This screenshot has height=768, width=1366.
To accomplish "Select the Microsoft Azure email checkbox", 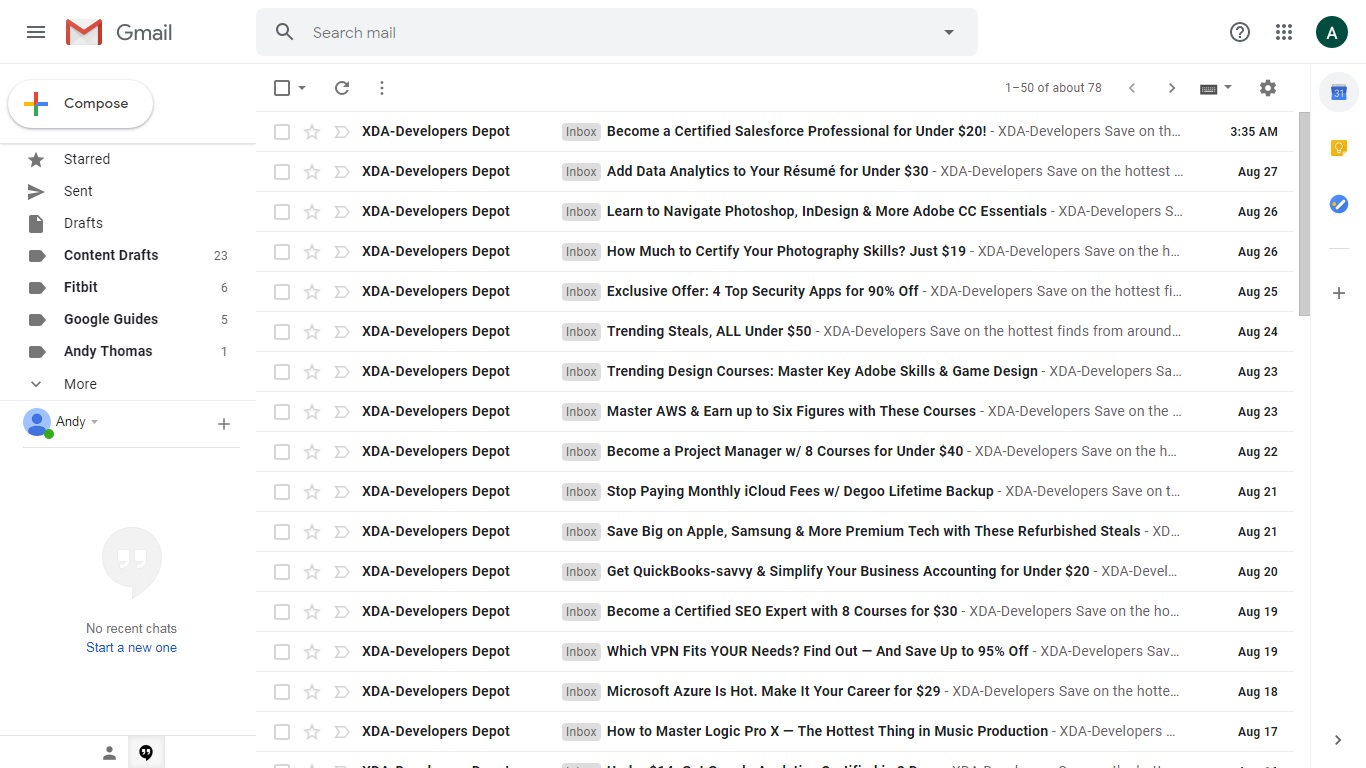I will tap(282, 691).
